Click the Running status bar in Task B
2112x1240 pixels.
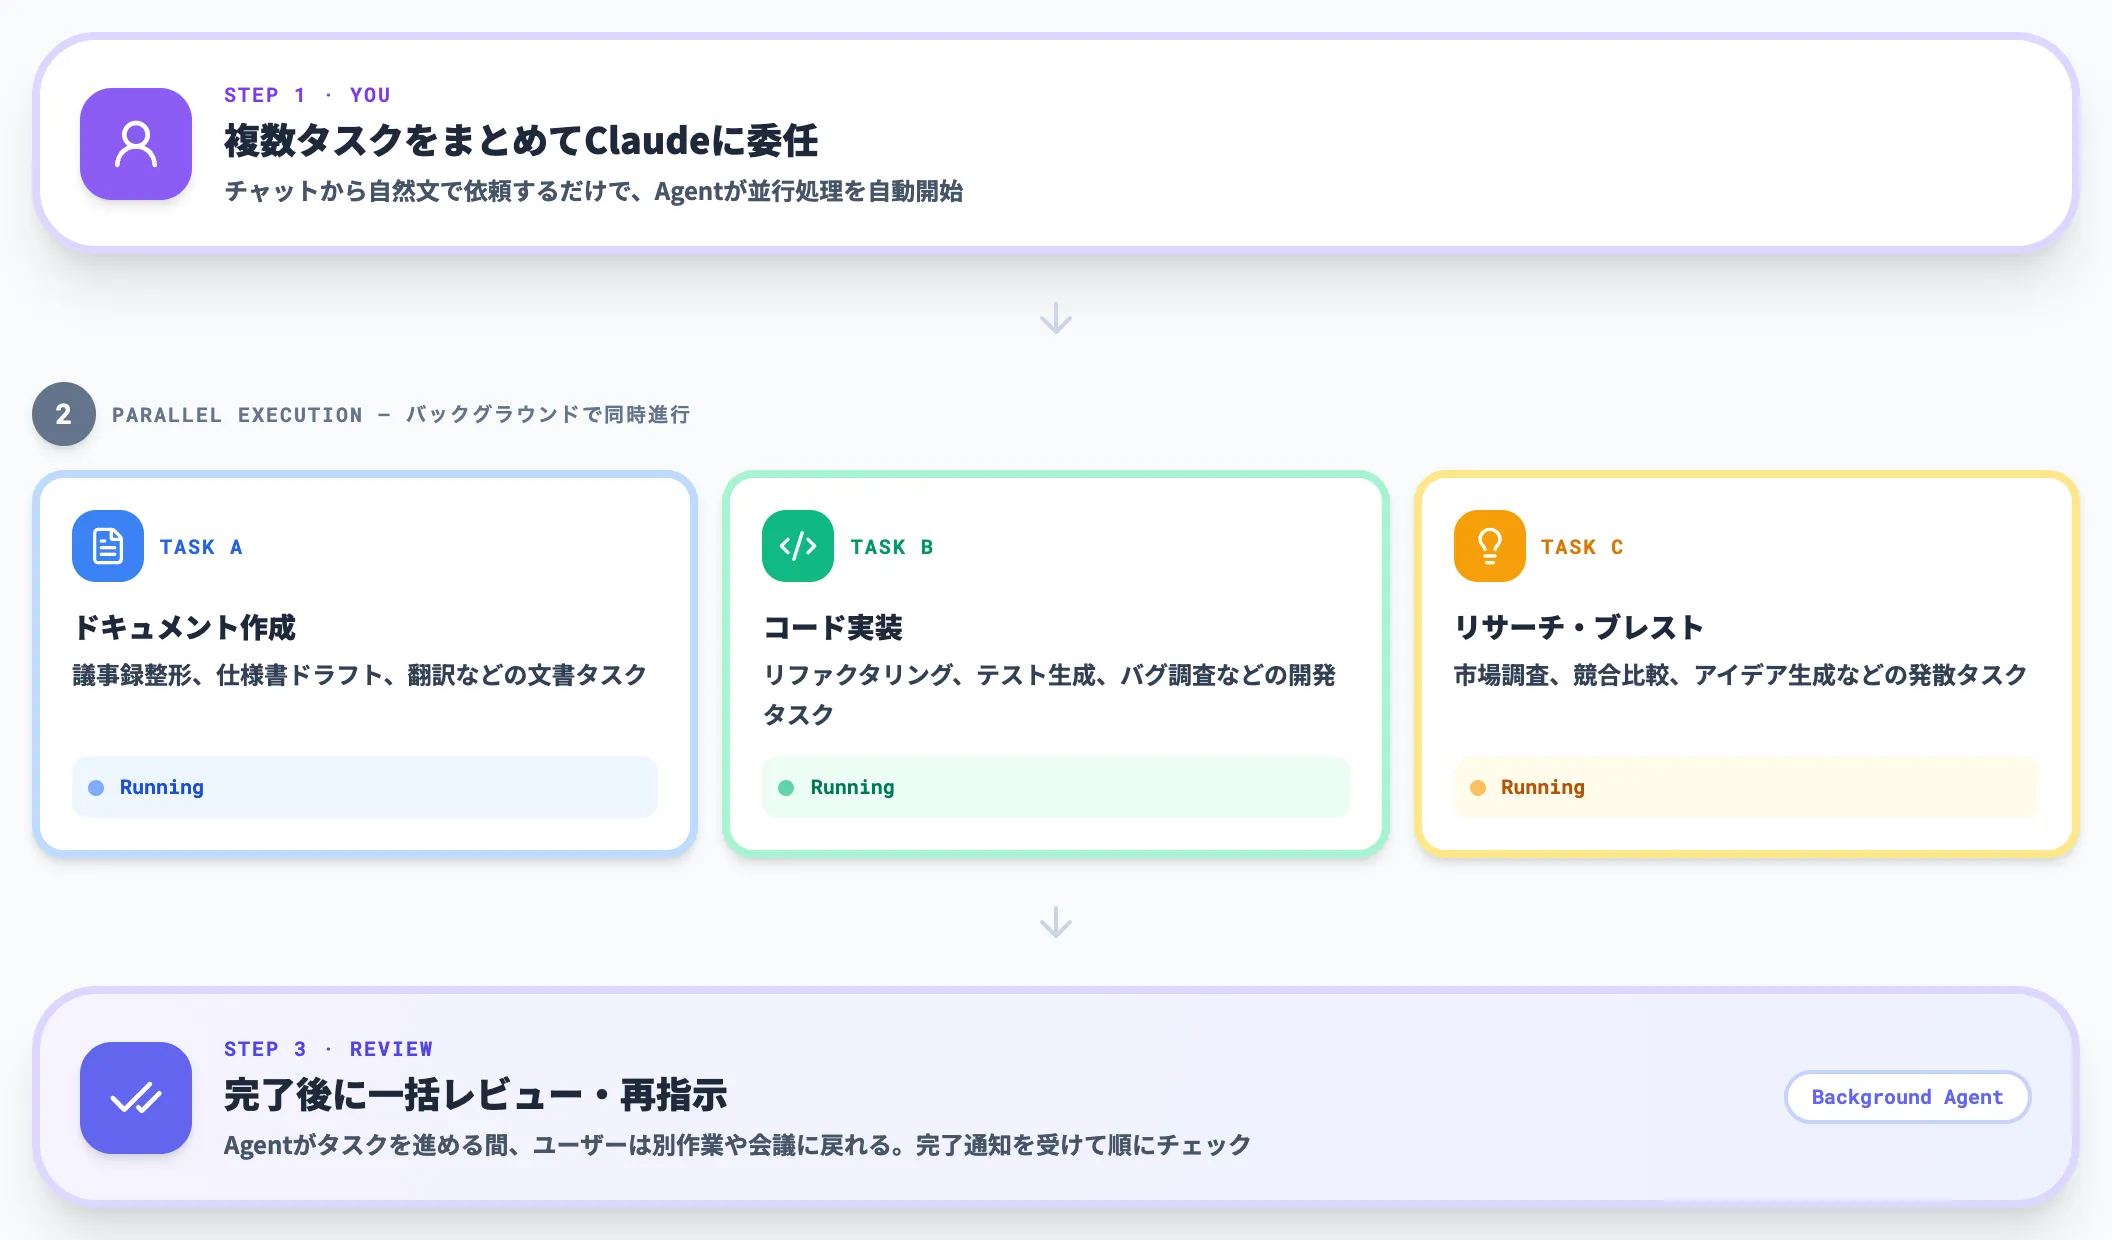[x=1056, y=787]
